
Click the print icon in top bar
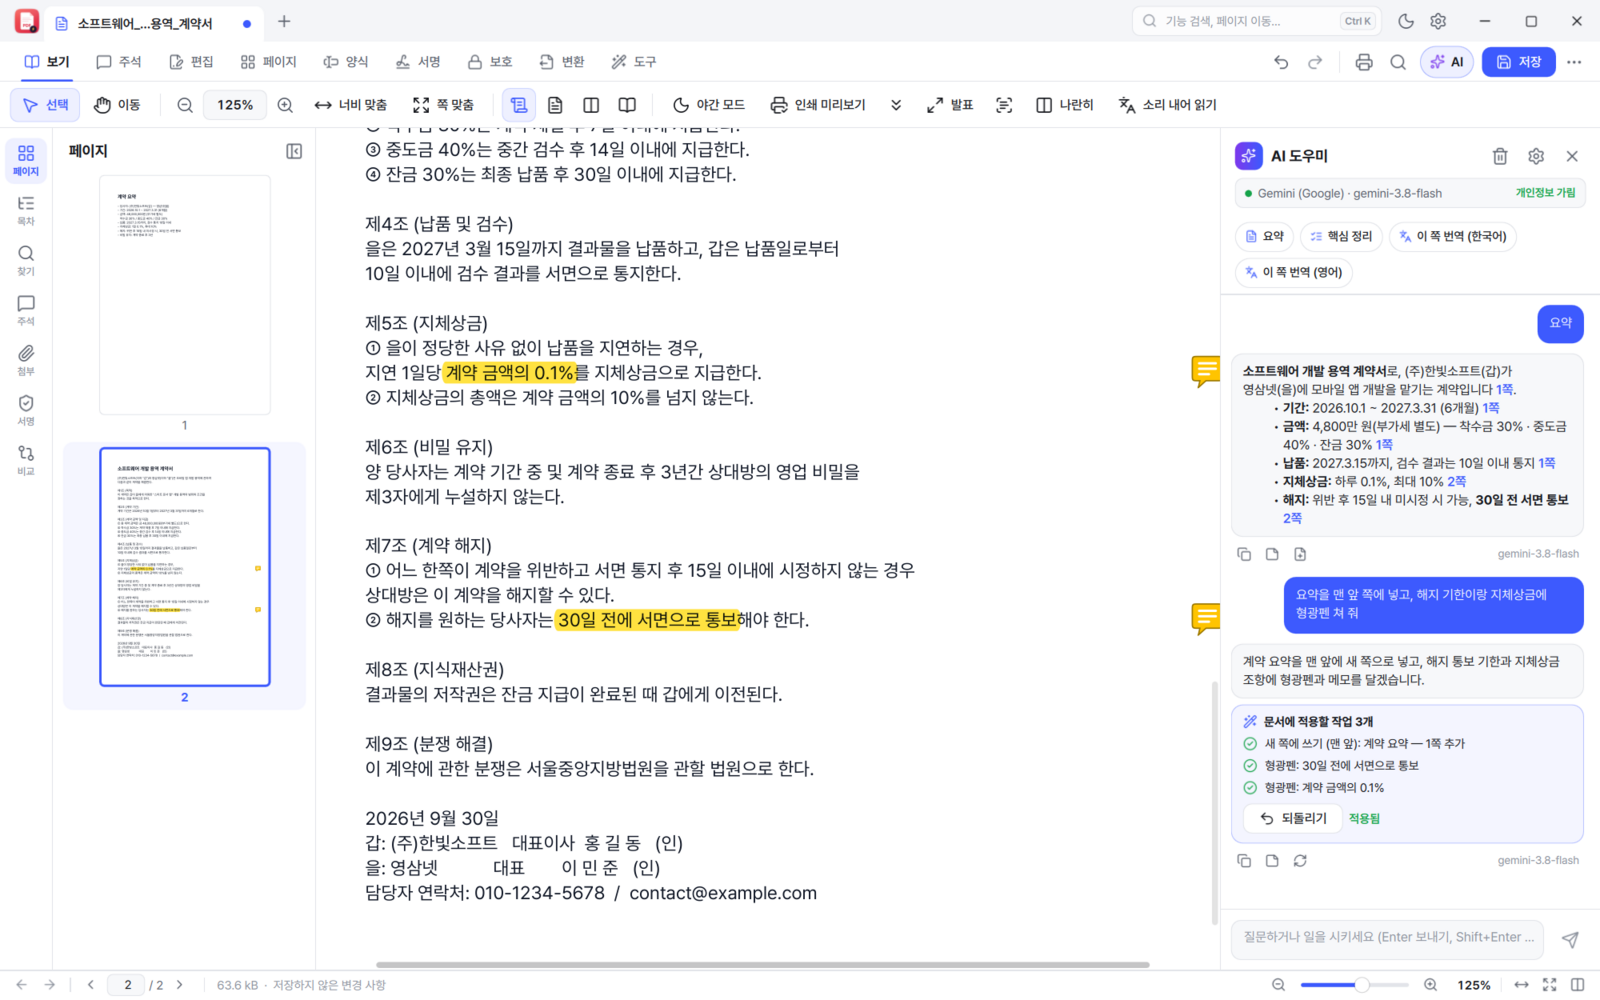(1364, 62)
